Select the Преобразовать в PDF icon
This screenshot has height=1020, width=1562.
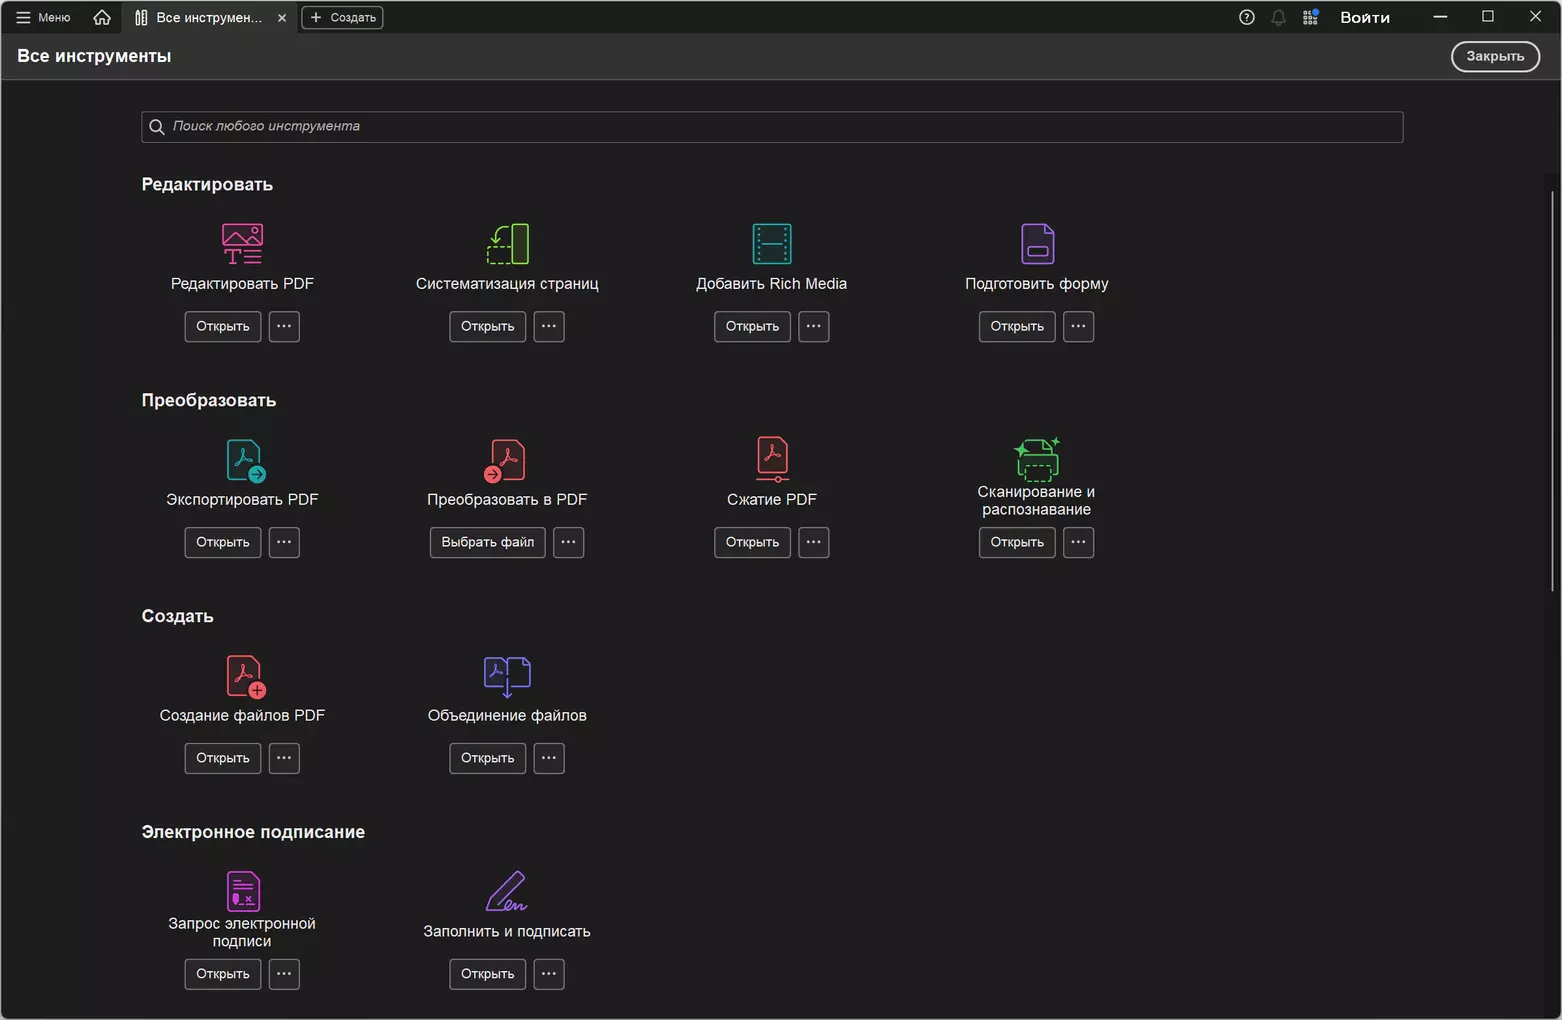pyautogui.click(x=505, y=460)
